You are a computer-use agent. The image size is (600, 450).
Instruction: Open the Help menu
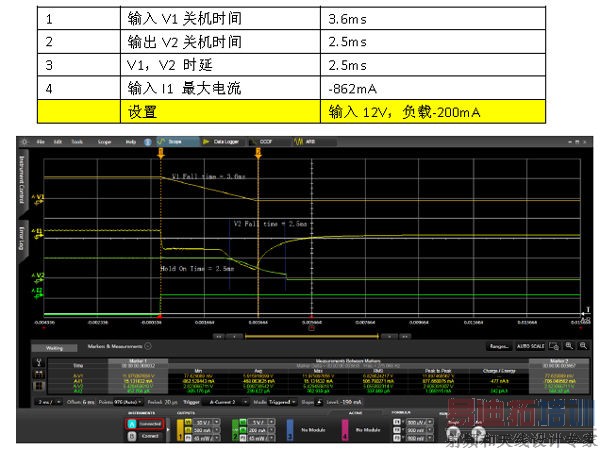point(131,142)
